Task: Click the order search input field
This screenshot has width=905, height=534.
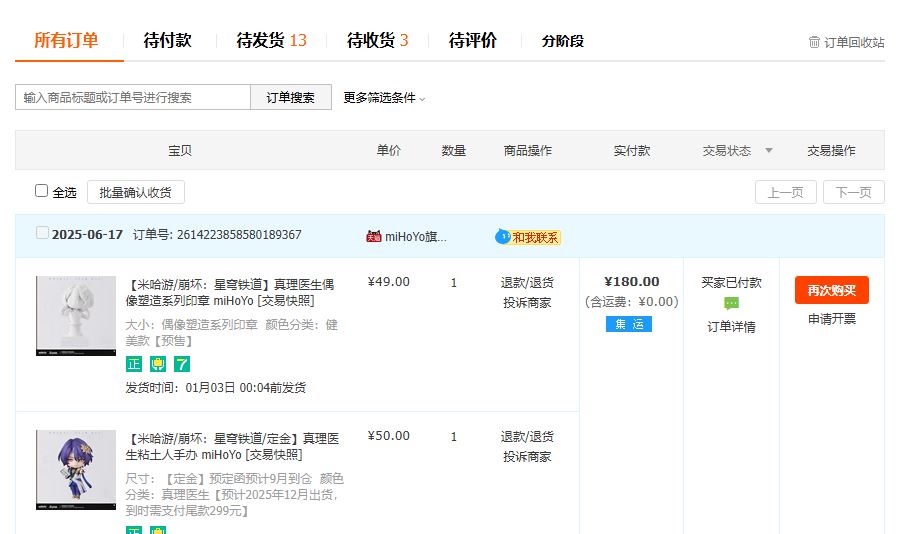Action: coord(133,97)
